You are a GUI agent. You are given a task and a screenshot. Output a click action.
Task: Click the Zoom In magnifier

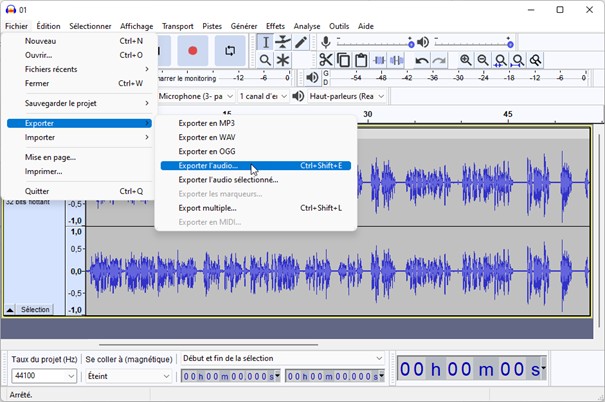pos(466,61)
